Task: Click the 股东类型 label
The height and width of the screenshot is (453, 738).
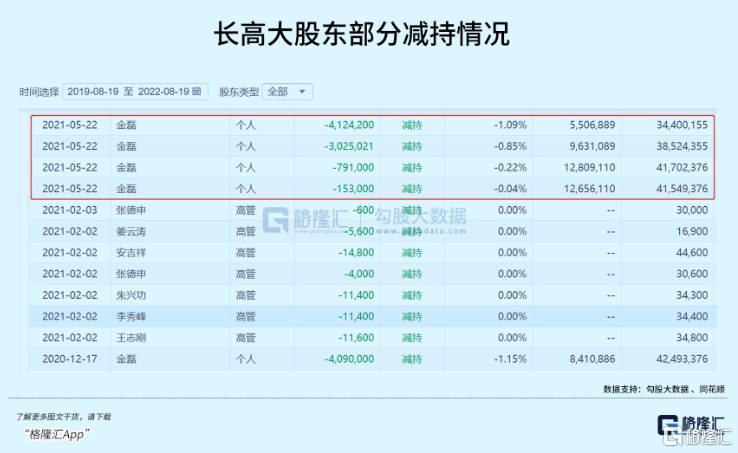Action: point(239,92)
